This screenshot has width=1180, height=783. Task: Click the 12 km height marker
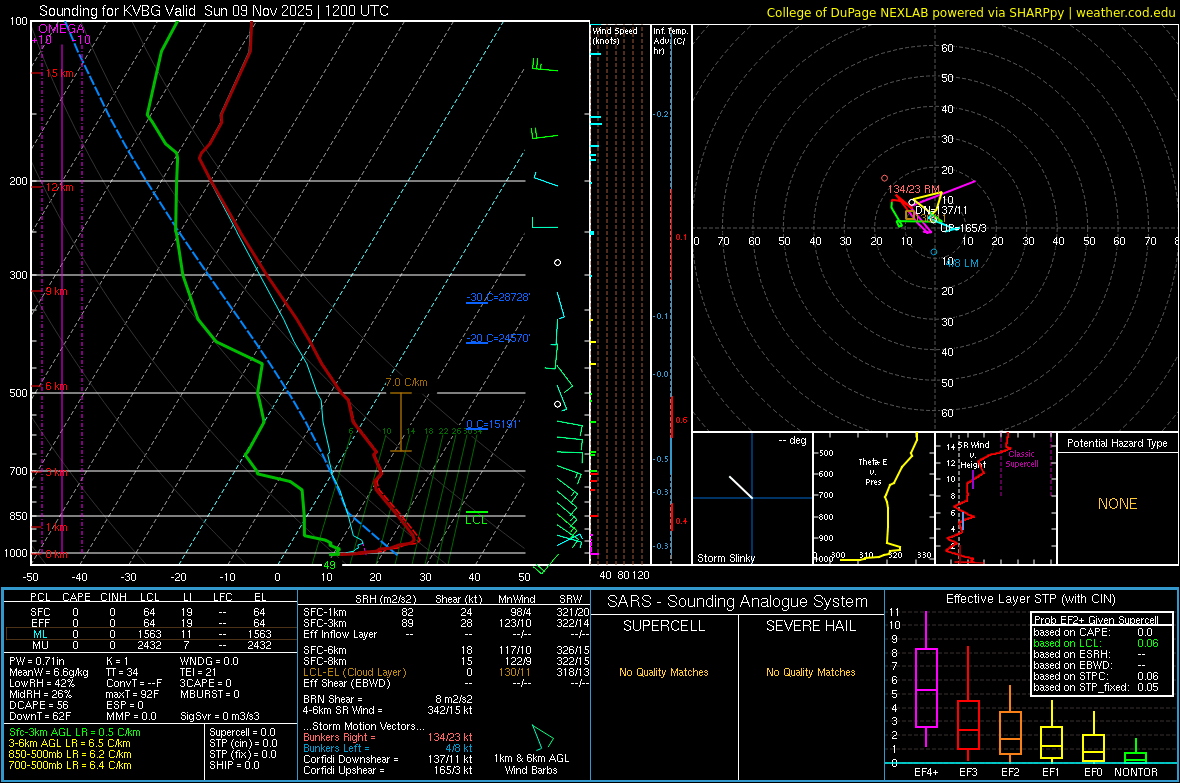pyautogui.click(x=59, y=187)
